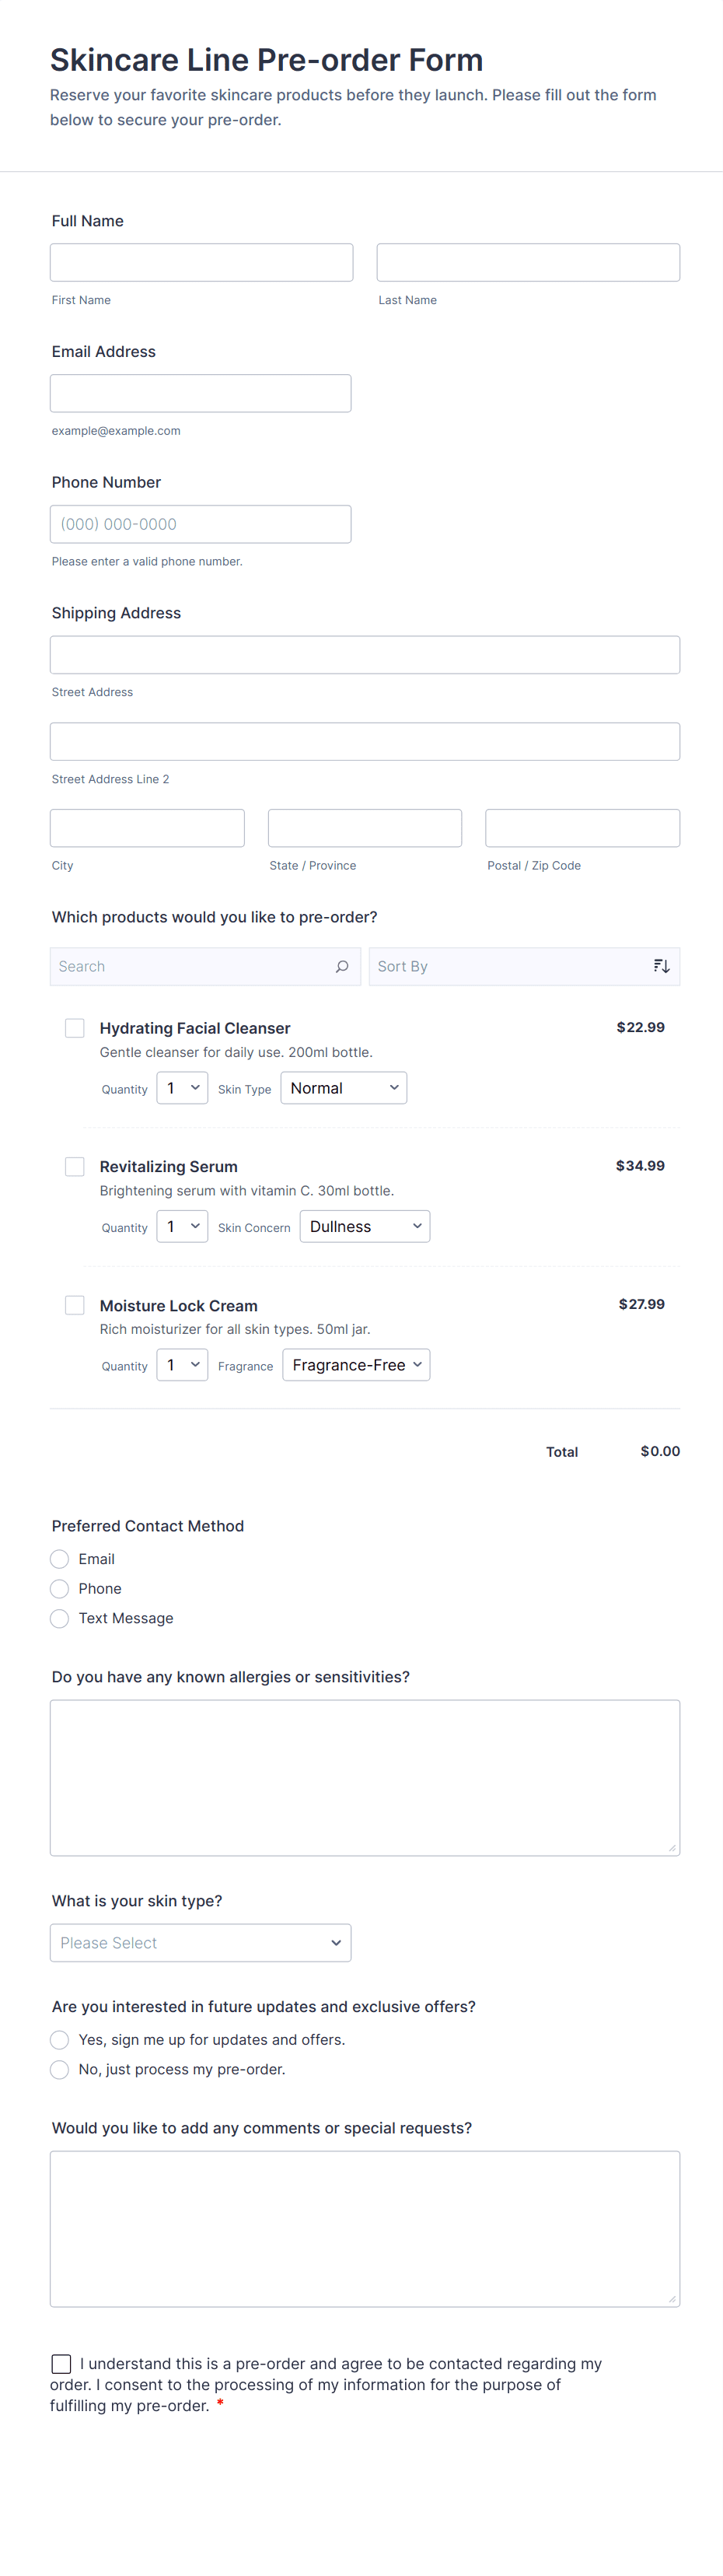Click the search magnifier icon in product search

[342, 966]
